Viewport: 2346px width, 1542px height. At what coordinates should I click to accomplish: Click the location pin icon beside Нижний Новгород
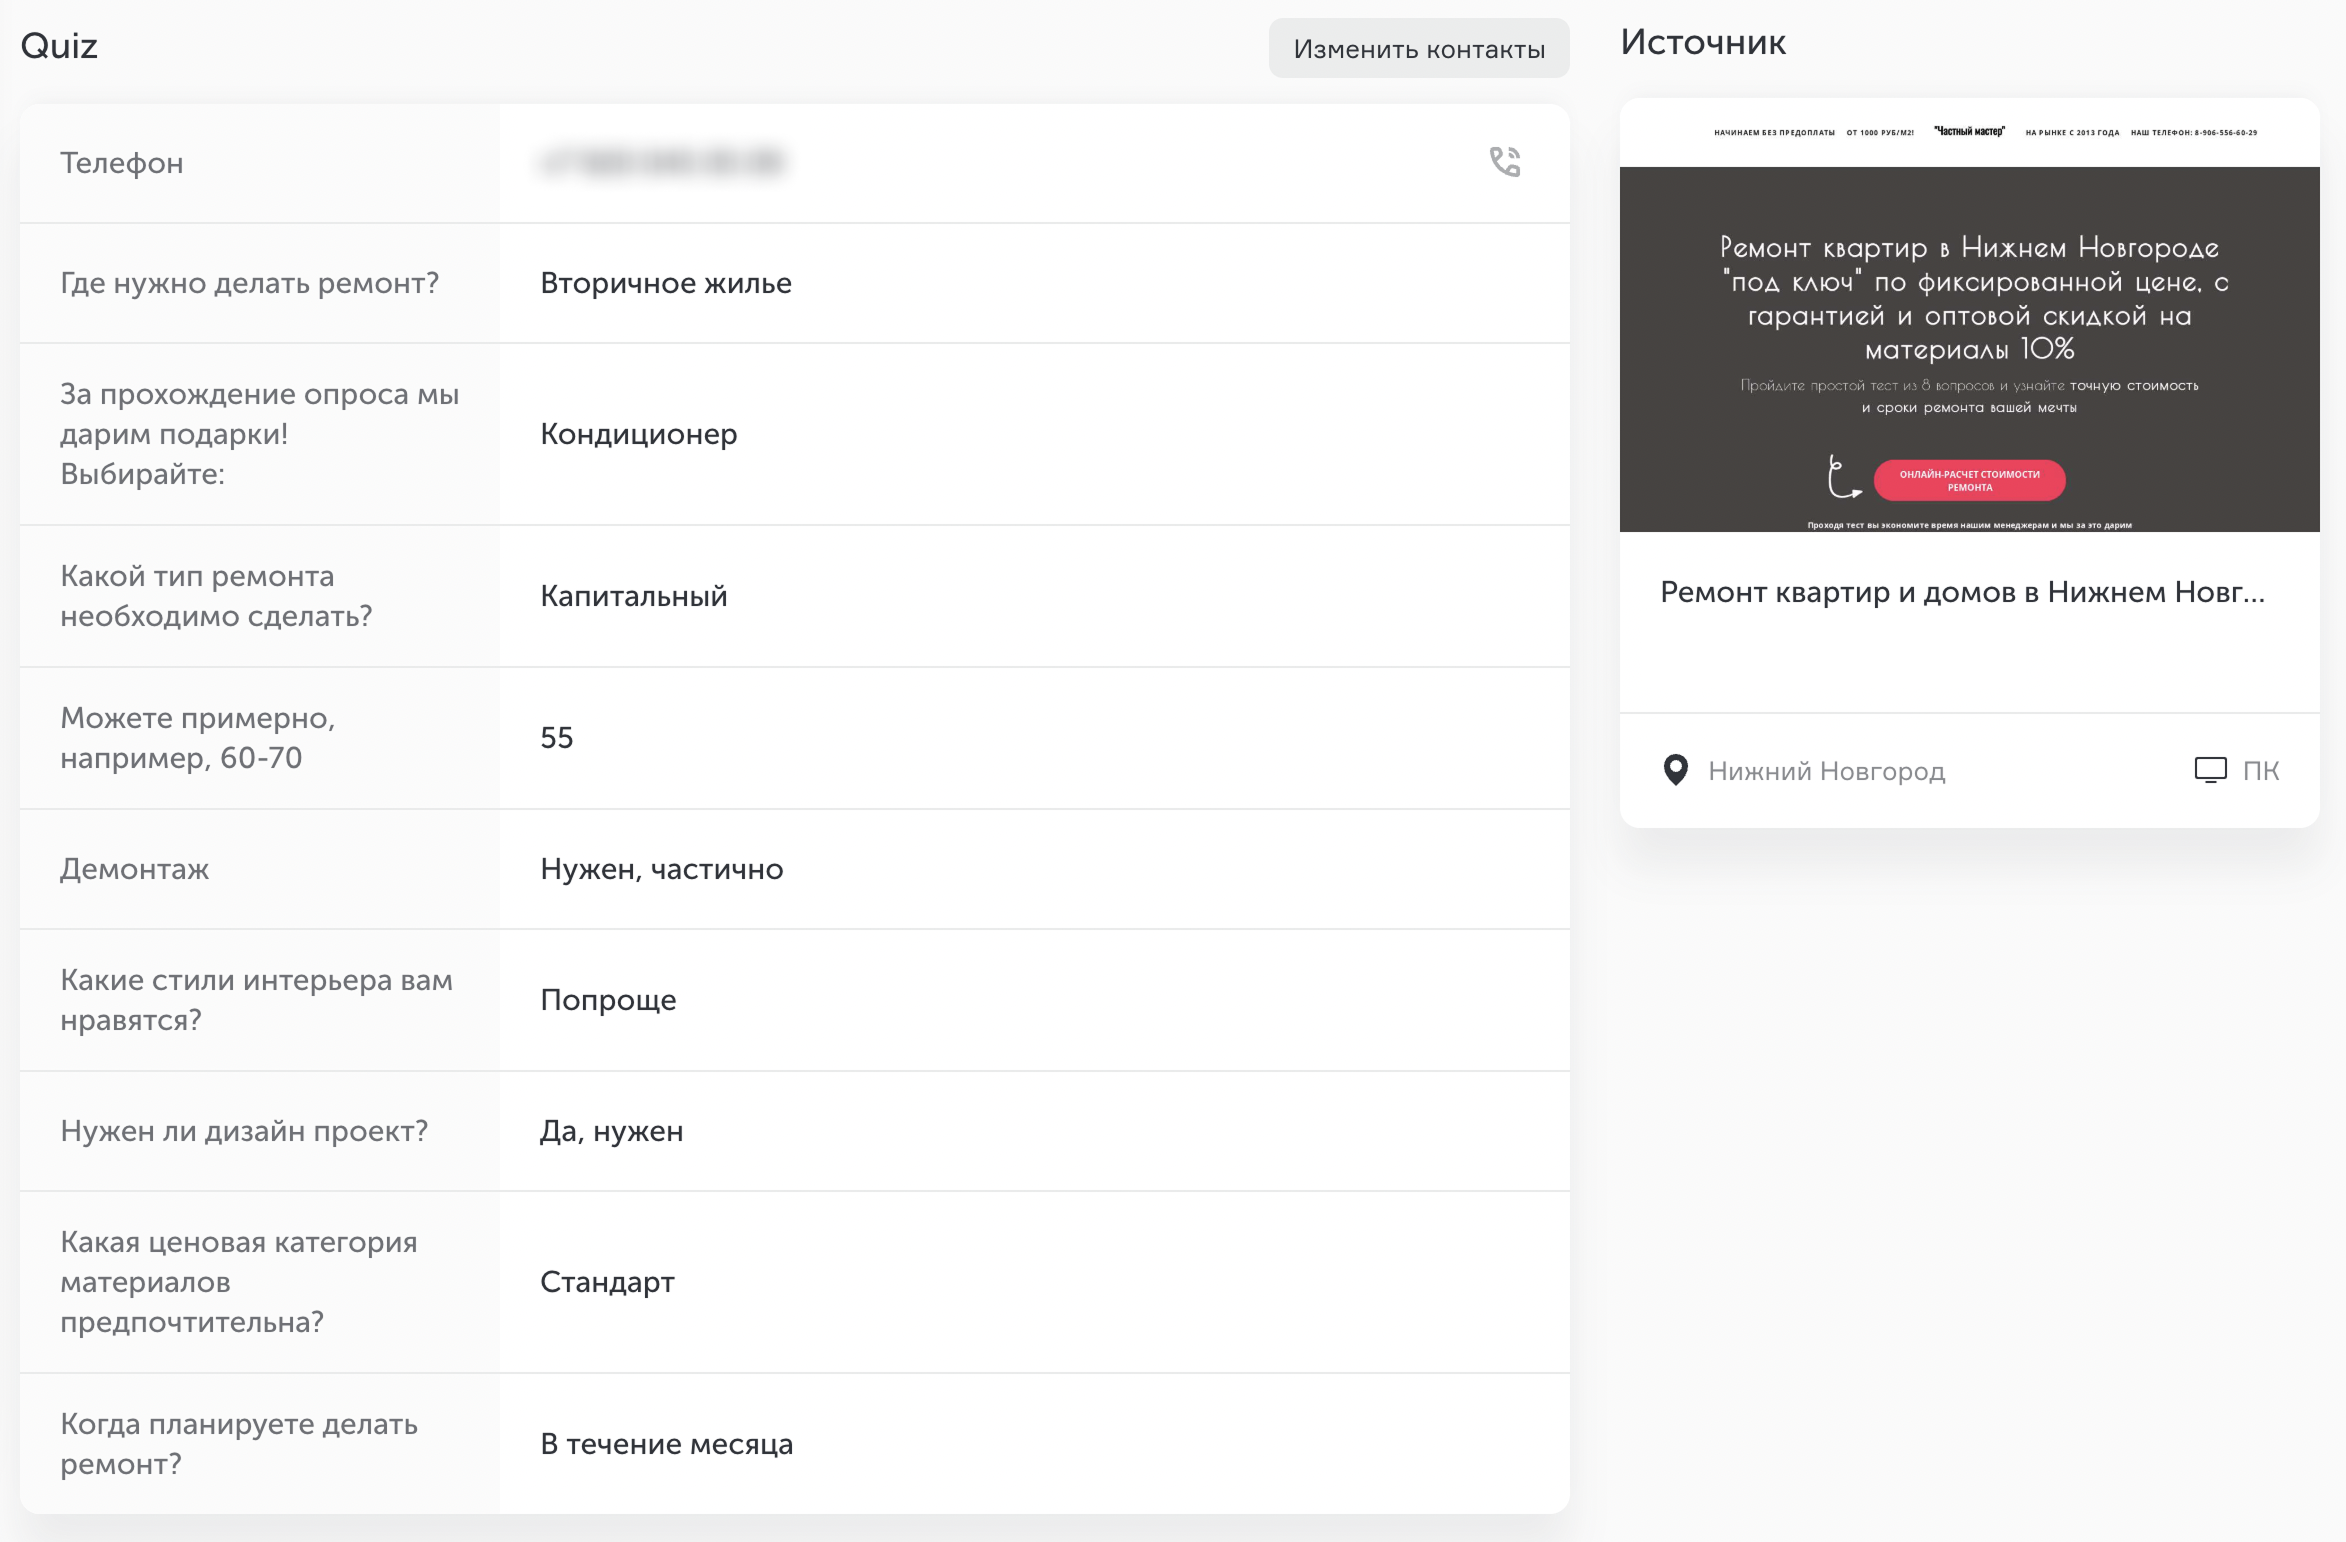[x=1675, y=770]
